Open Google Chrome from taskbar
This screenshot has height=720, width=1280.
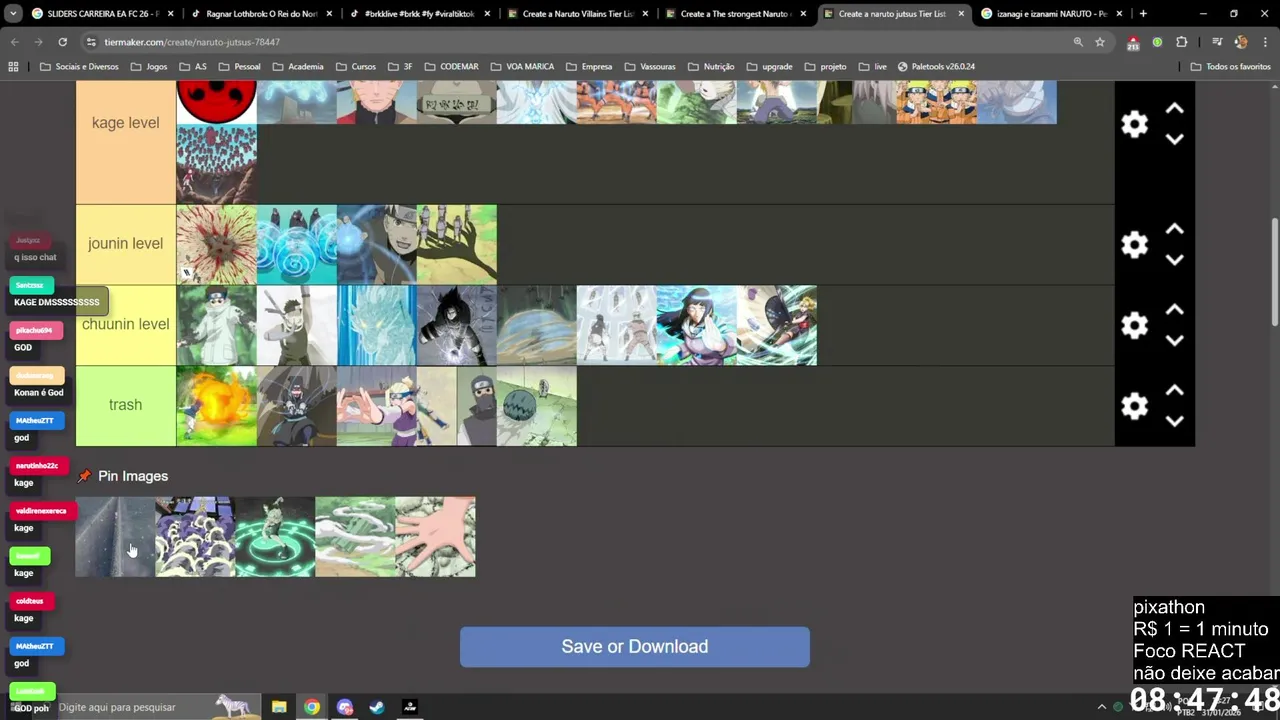pyautogui.click(x=312, y=707)
